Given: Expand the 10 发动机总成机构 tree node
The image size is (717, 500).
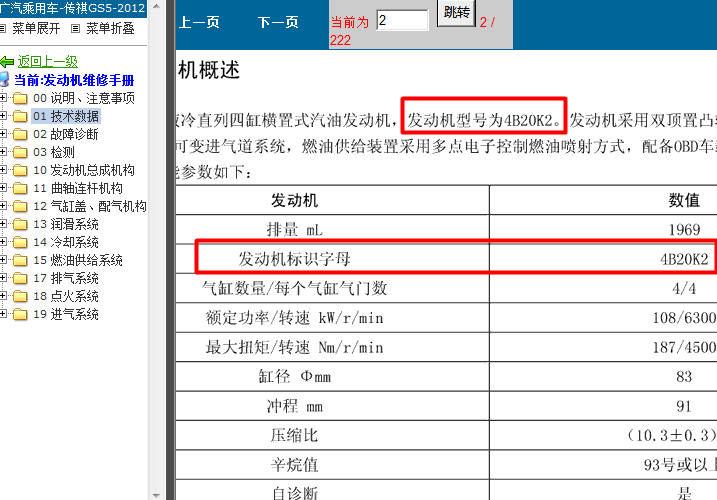Looking at the screenshot, I should tap(3, 169).
